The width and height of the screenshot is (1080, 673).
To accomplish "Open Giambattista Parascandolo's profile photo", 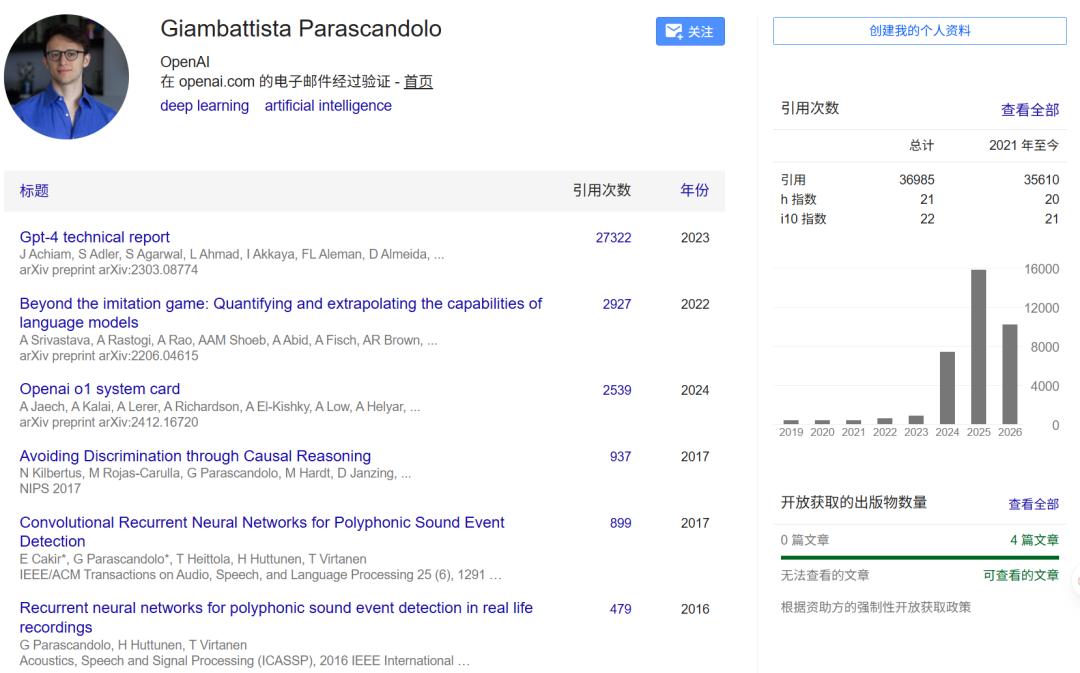I will point(66,76).
